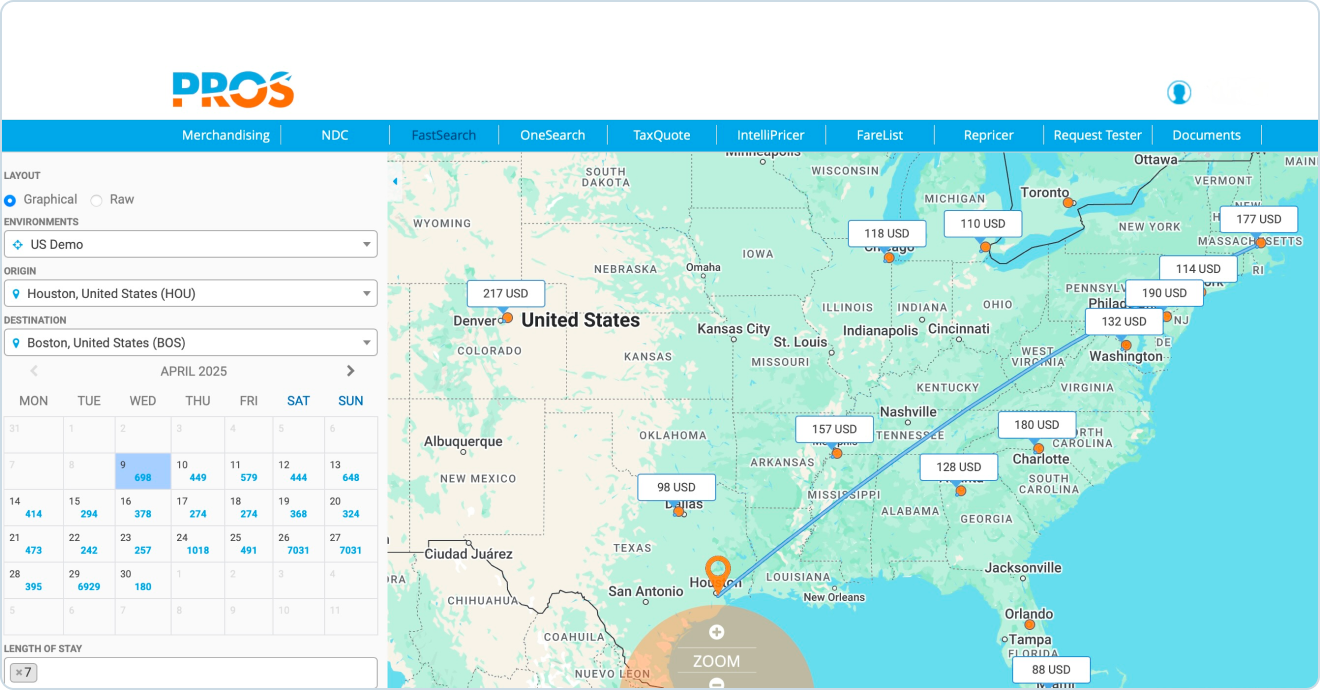Click the 180 USD Charlotte price label

(1037, 424)
